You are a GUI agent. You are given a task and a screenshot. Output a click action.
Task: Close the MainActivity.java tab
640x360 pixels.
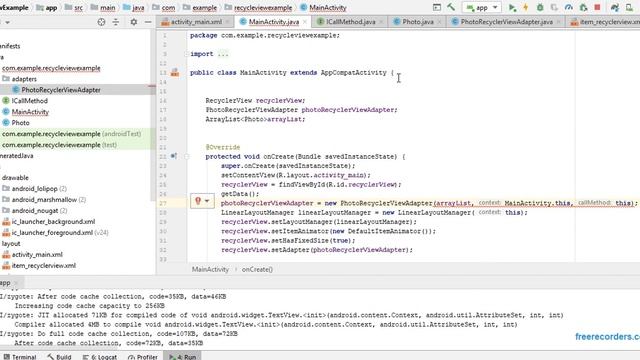(x=304, y=22)
